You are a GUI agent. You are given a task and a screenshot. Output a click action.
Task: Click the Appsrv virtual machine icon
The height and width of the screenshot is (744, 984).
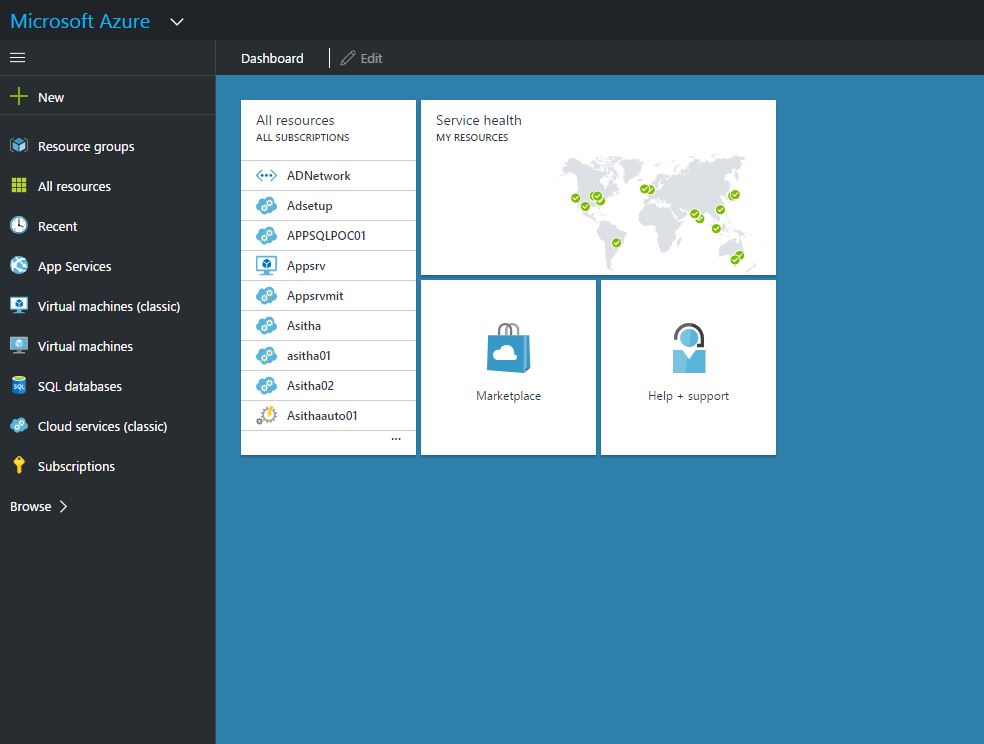pyautogui.click(x=266, y=265)
